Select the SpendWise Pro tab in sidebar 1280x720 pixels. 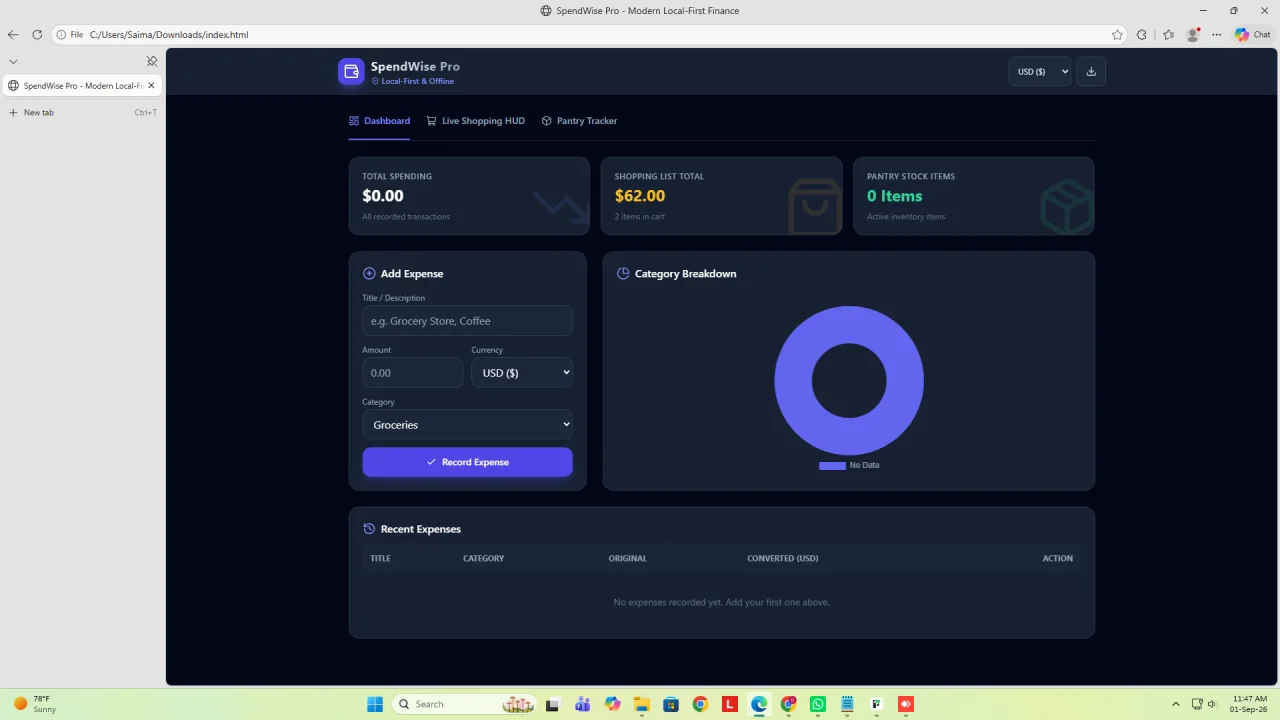[81, 86]
